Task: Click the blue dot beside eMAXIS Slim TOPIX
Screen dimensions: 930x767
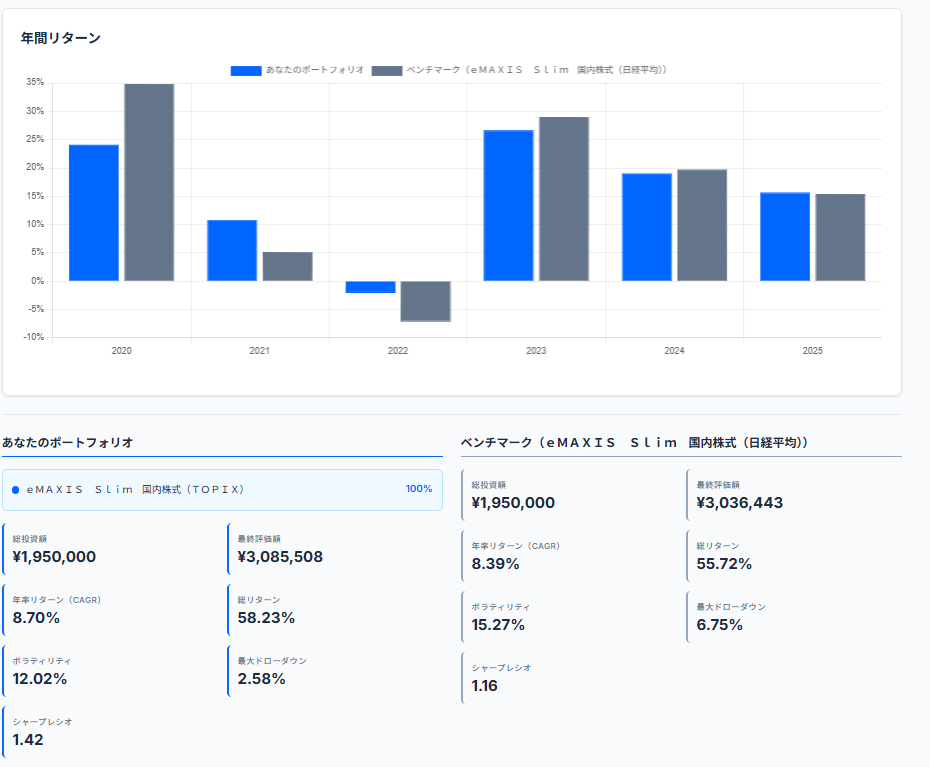Action: 16,490
